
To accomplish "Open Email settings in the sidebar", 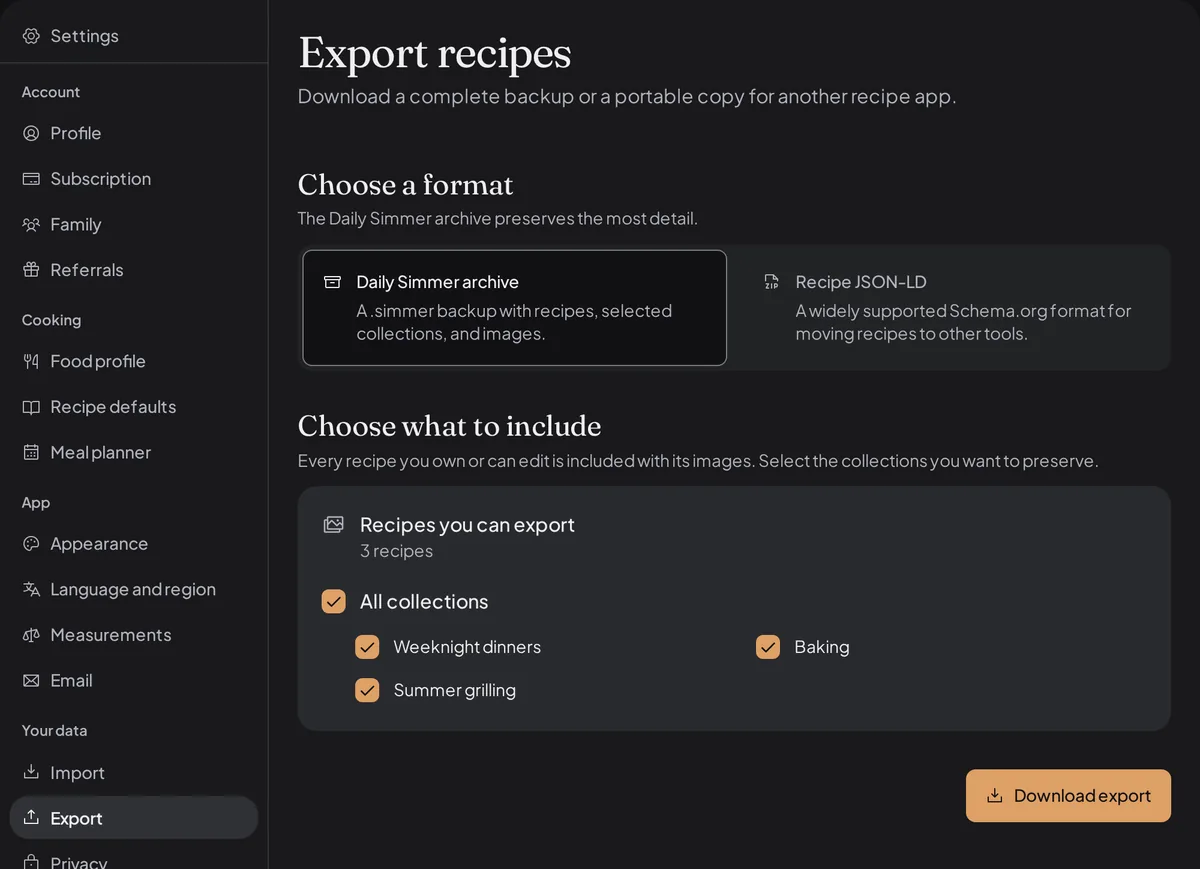I will 134,680.
